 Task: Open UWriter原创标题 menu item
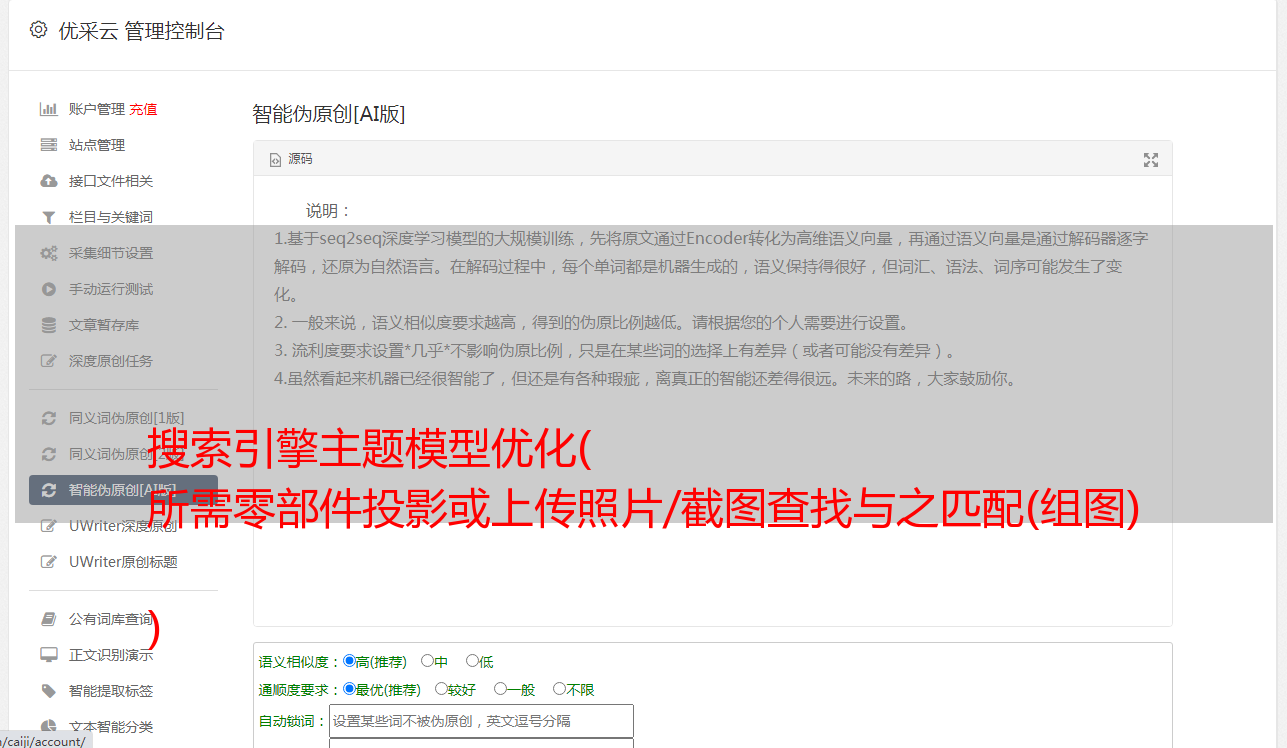[x=123, y=562]
